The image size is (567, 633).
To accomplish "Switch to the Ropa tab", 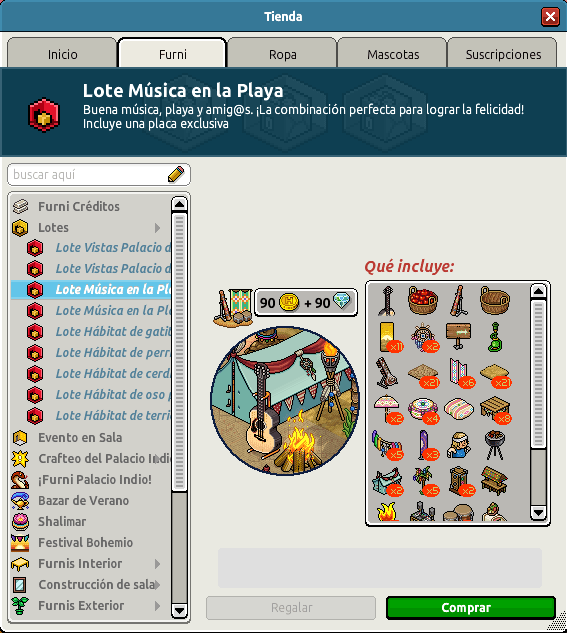I will [x=282, y=54].
